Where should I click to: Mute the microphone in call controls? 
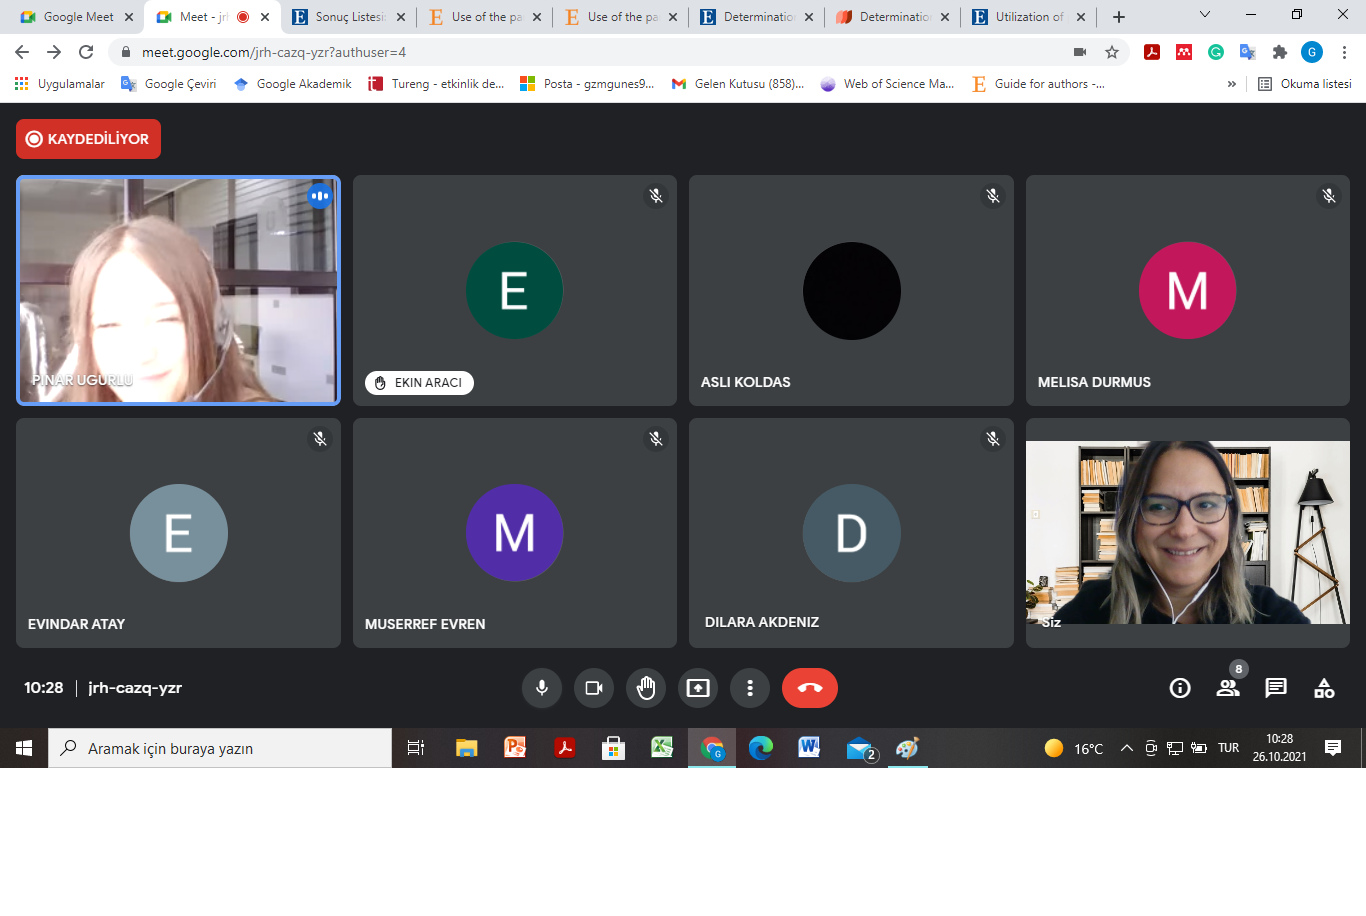click(542, 688)
